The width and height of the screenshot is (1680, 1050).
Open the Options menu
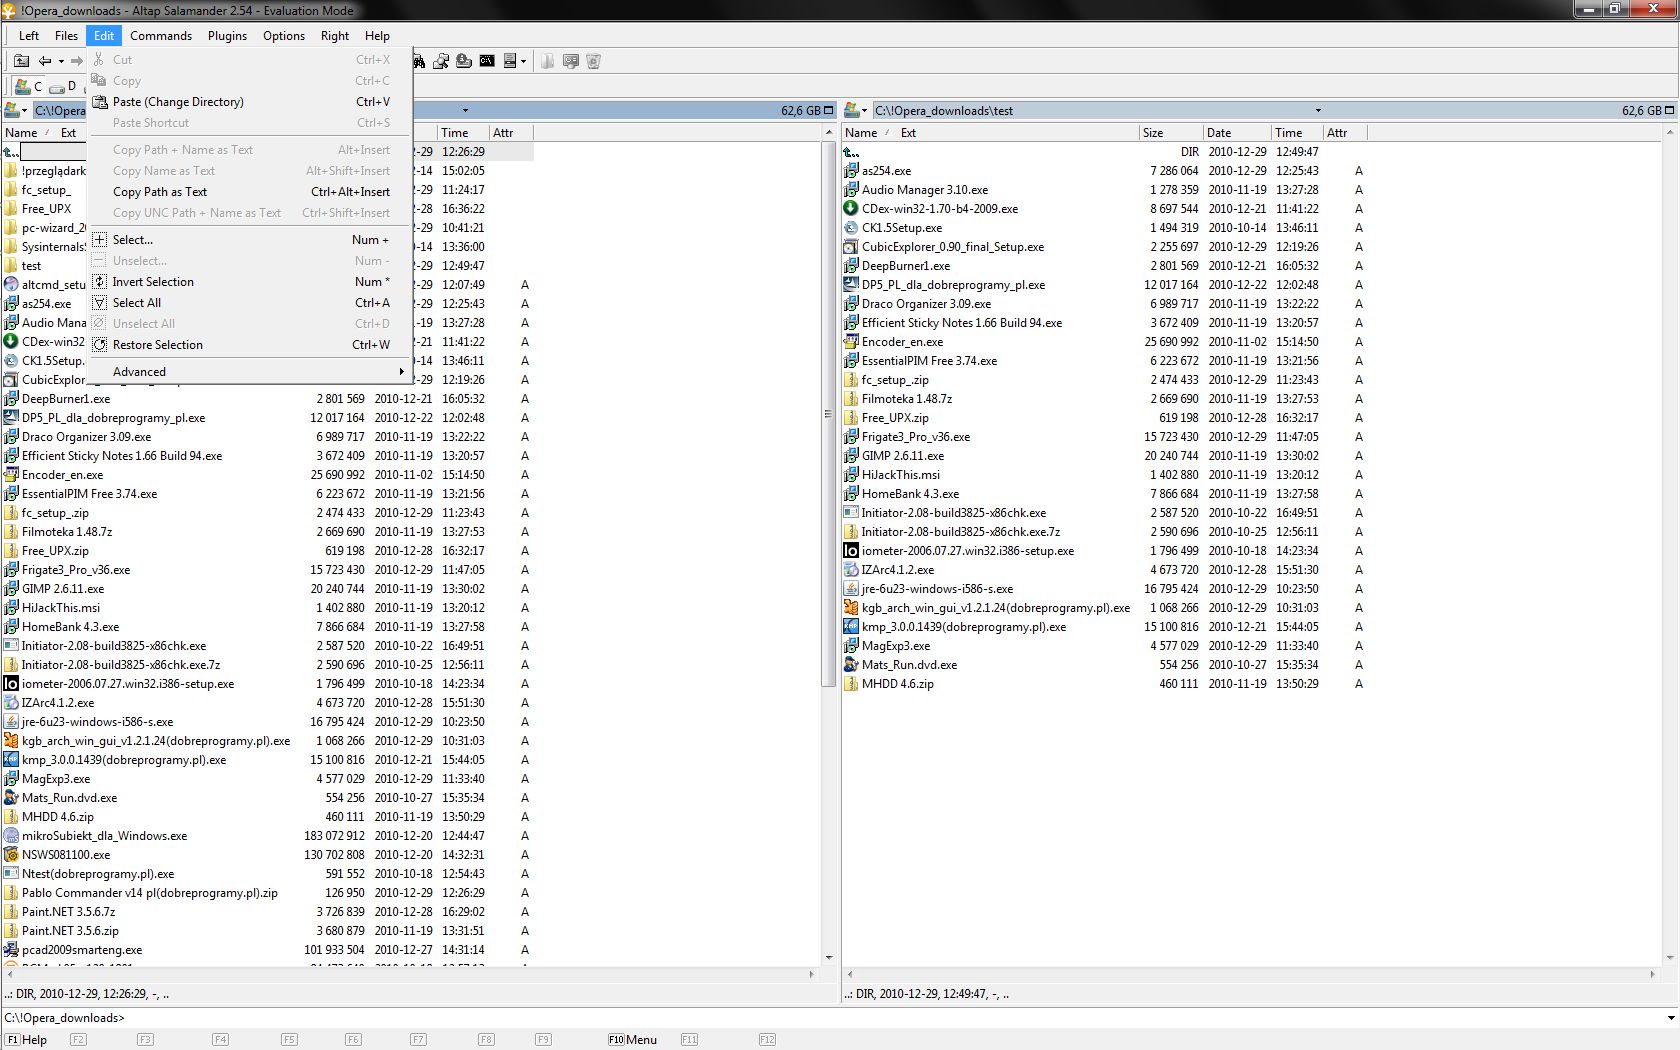284,36
